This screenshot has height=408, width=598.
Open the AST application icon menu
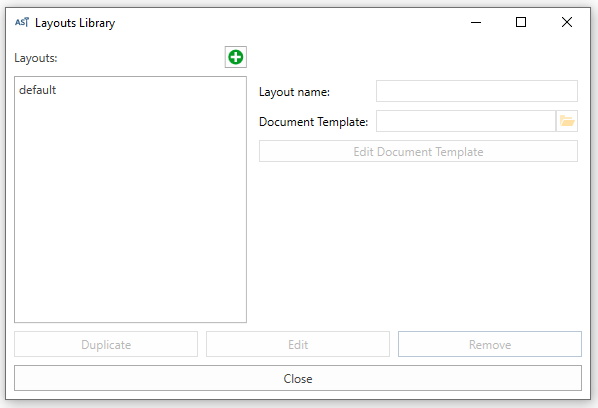click(22, 22)
